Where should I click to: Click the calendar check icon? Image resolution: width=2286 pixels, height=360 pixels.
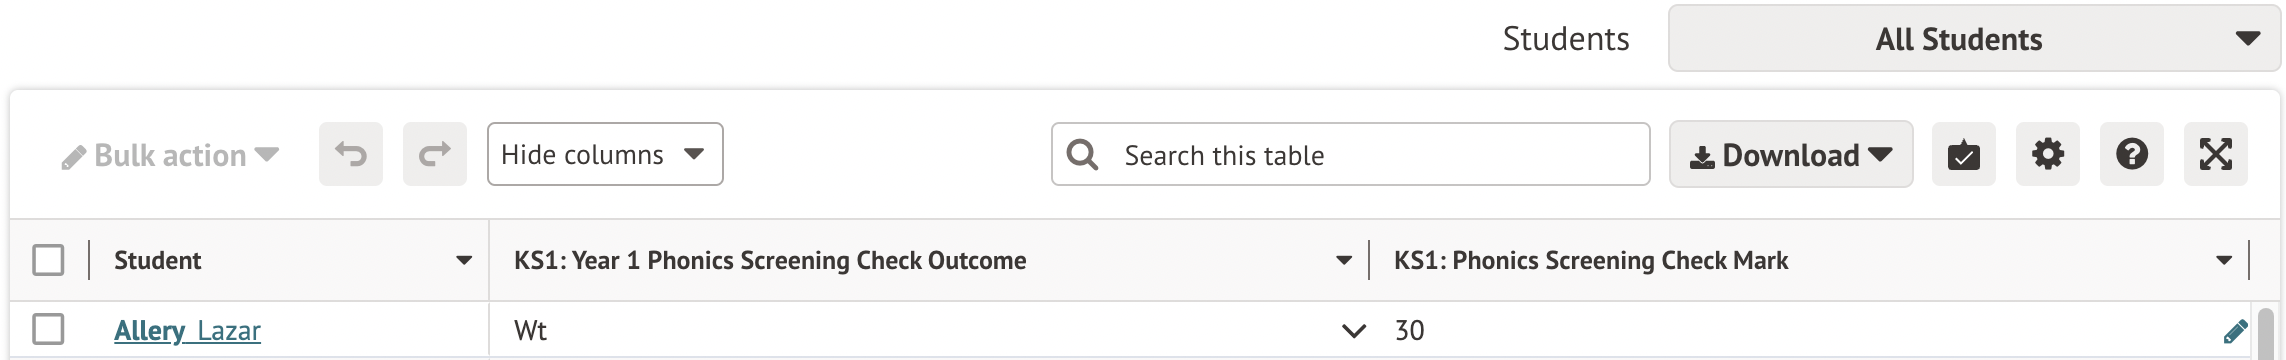pyautogui.click(x=1964, y=154)
